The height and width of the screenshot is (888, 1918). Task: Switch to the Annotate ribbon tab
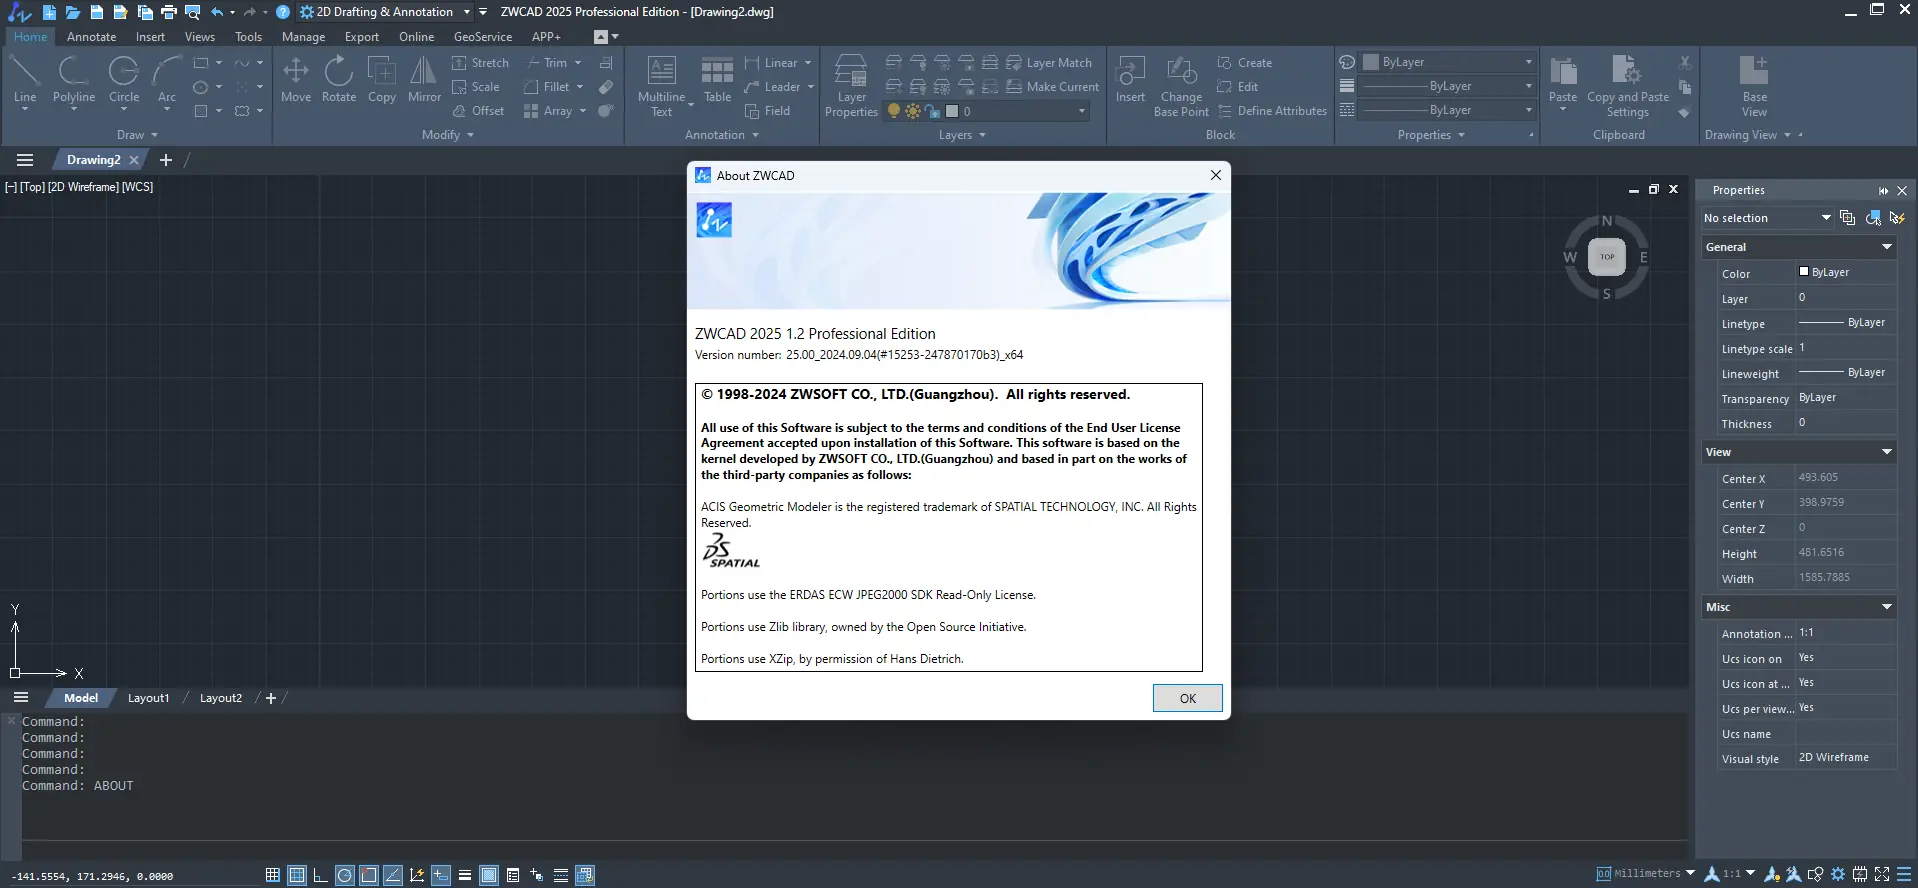click(x=91, y=37)
